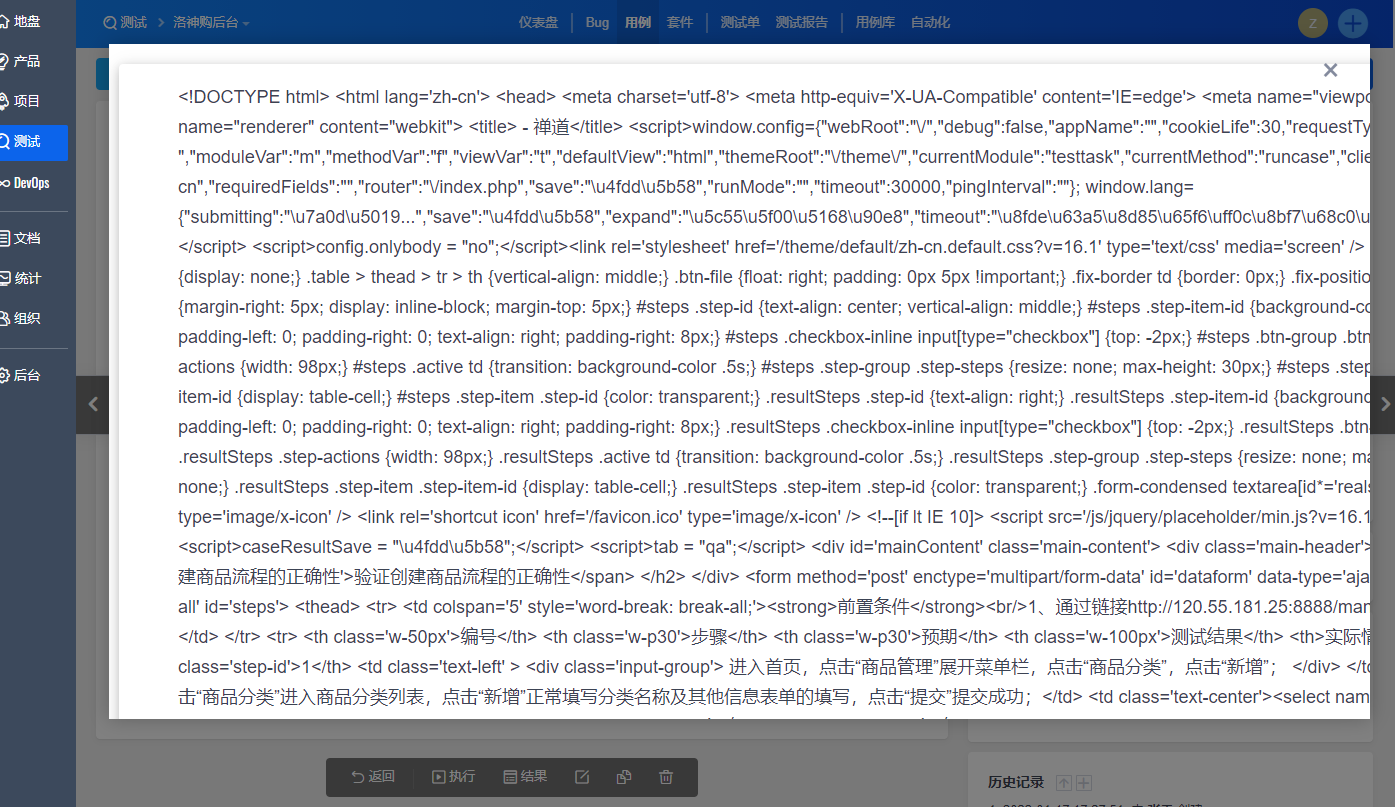Click the delete case trash icon
Viewport: 1395px width, 807px height.
tap(666, 777)
